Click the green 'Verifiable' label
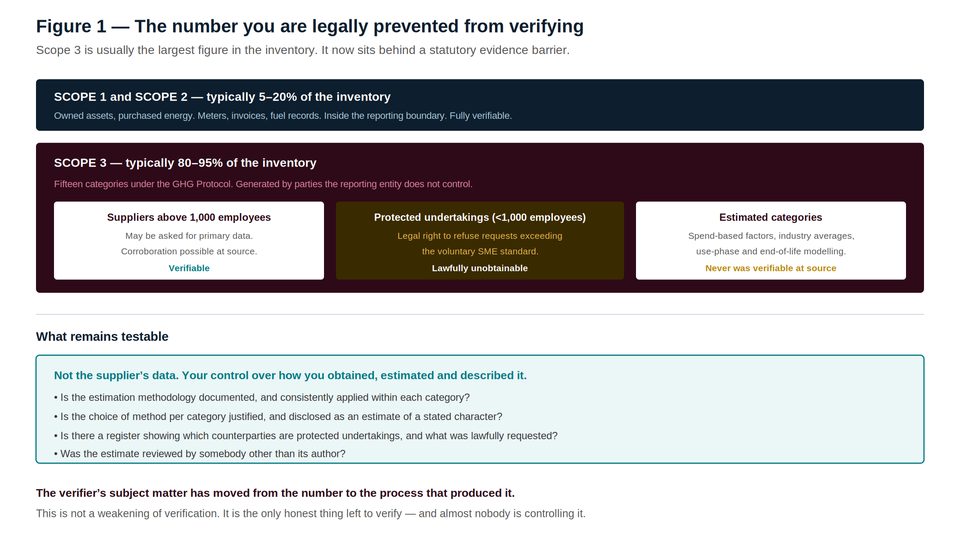Image resolution: width=960 pixels, height=540 pixels. (189, 268)
